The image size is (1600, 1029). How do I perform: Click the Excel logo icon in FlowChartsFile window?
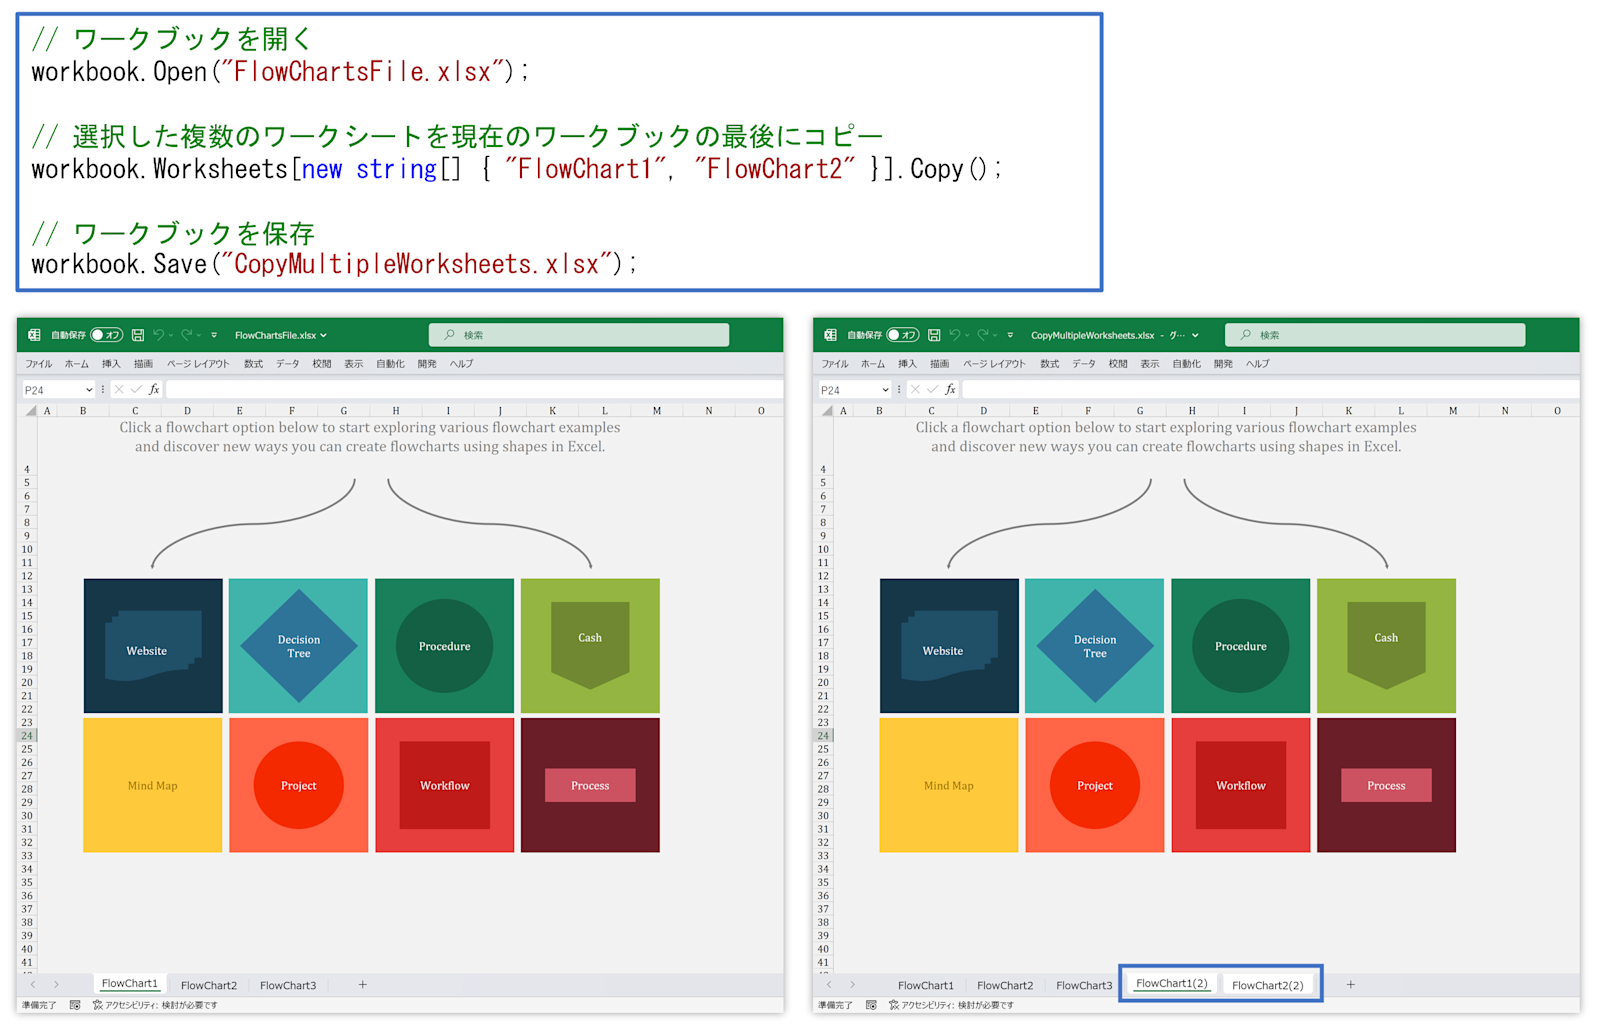click(x=34, y=335)
